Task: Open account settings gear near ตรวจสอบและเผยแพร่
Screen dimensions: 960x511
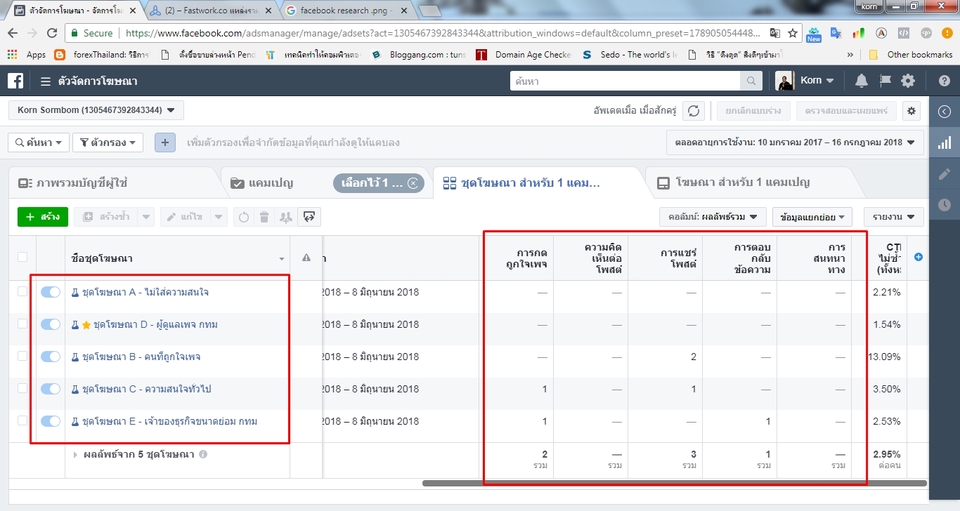Action: pyautogui.click(x=912, y=111)
